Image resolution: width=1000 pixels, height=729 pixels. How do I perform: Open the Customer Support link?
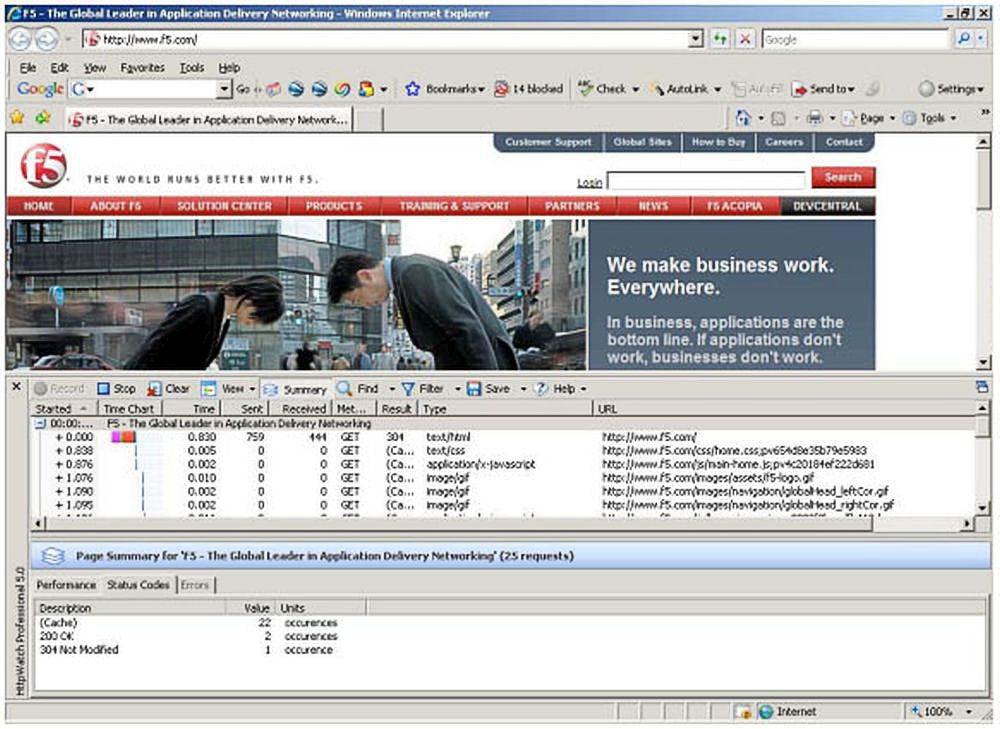click(548, 142)
